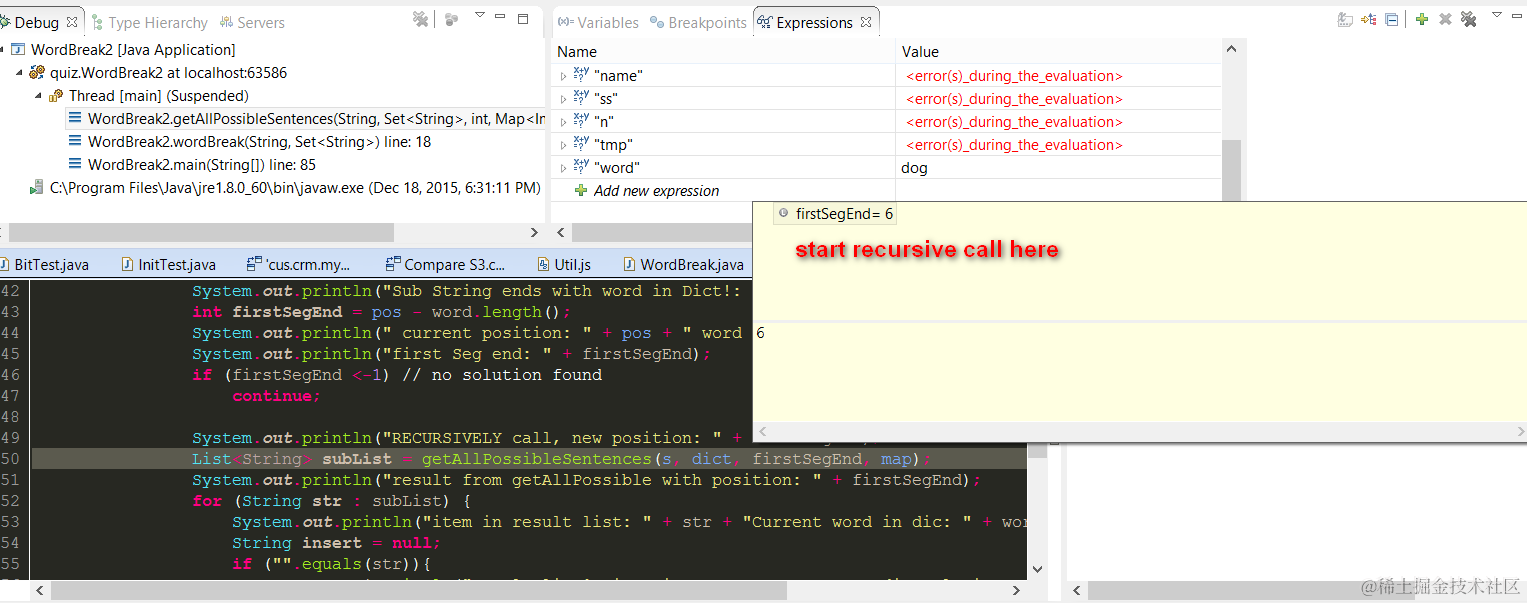This screenshot has height=603, width=1527.
Task: Collapse the Thread [main] (Suspended) node
Action: tap(39, 96)
